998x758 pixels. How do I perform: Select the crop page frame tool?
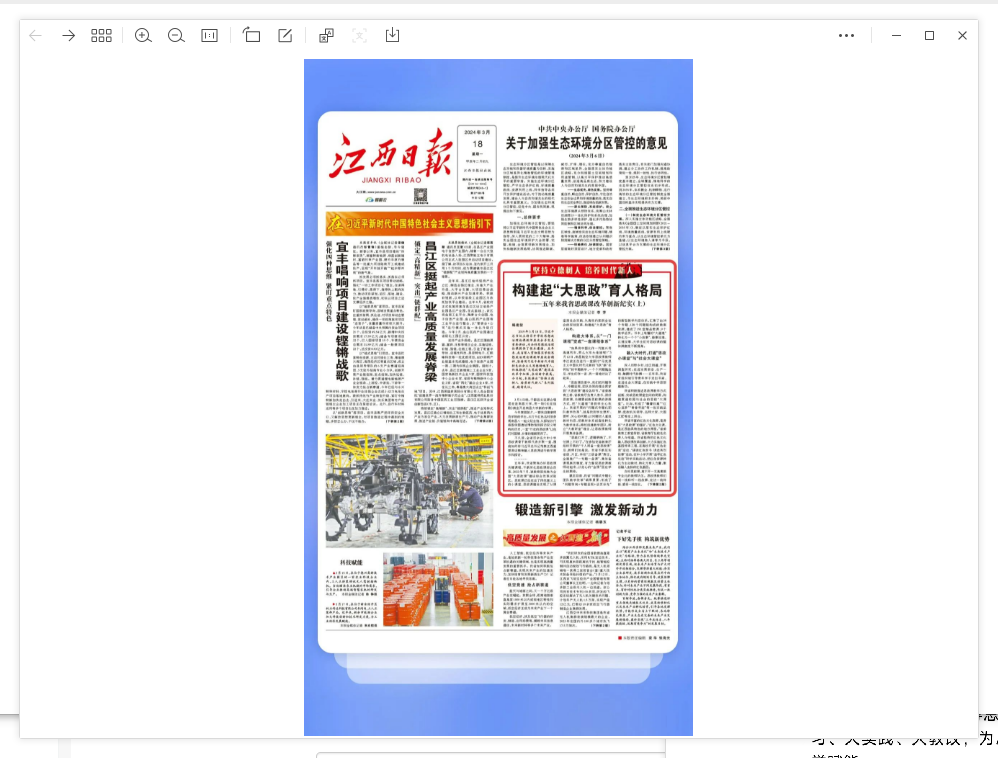(252, 35)
